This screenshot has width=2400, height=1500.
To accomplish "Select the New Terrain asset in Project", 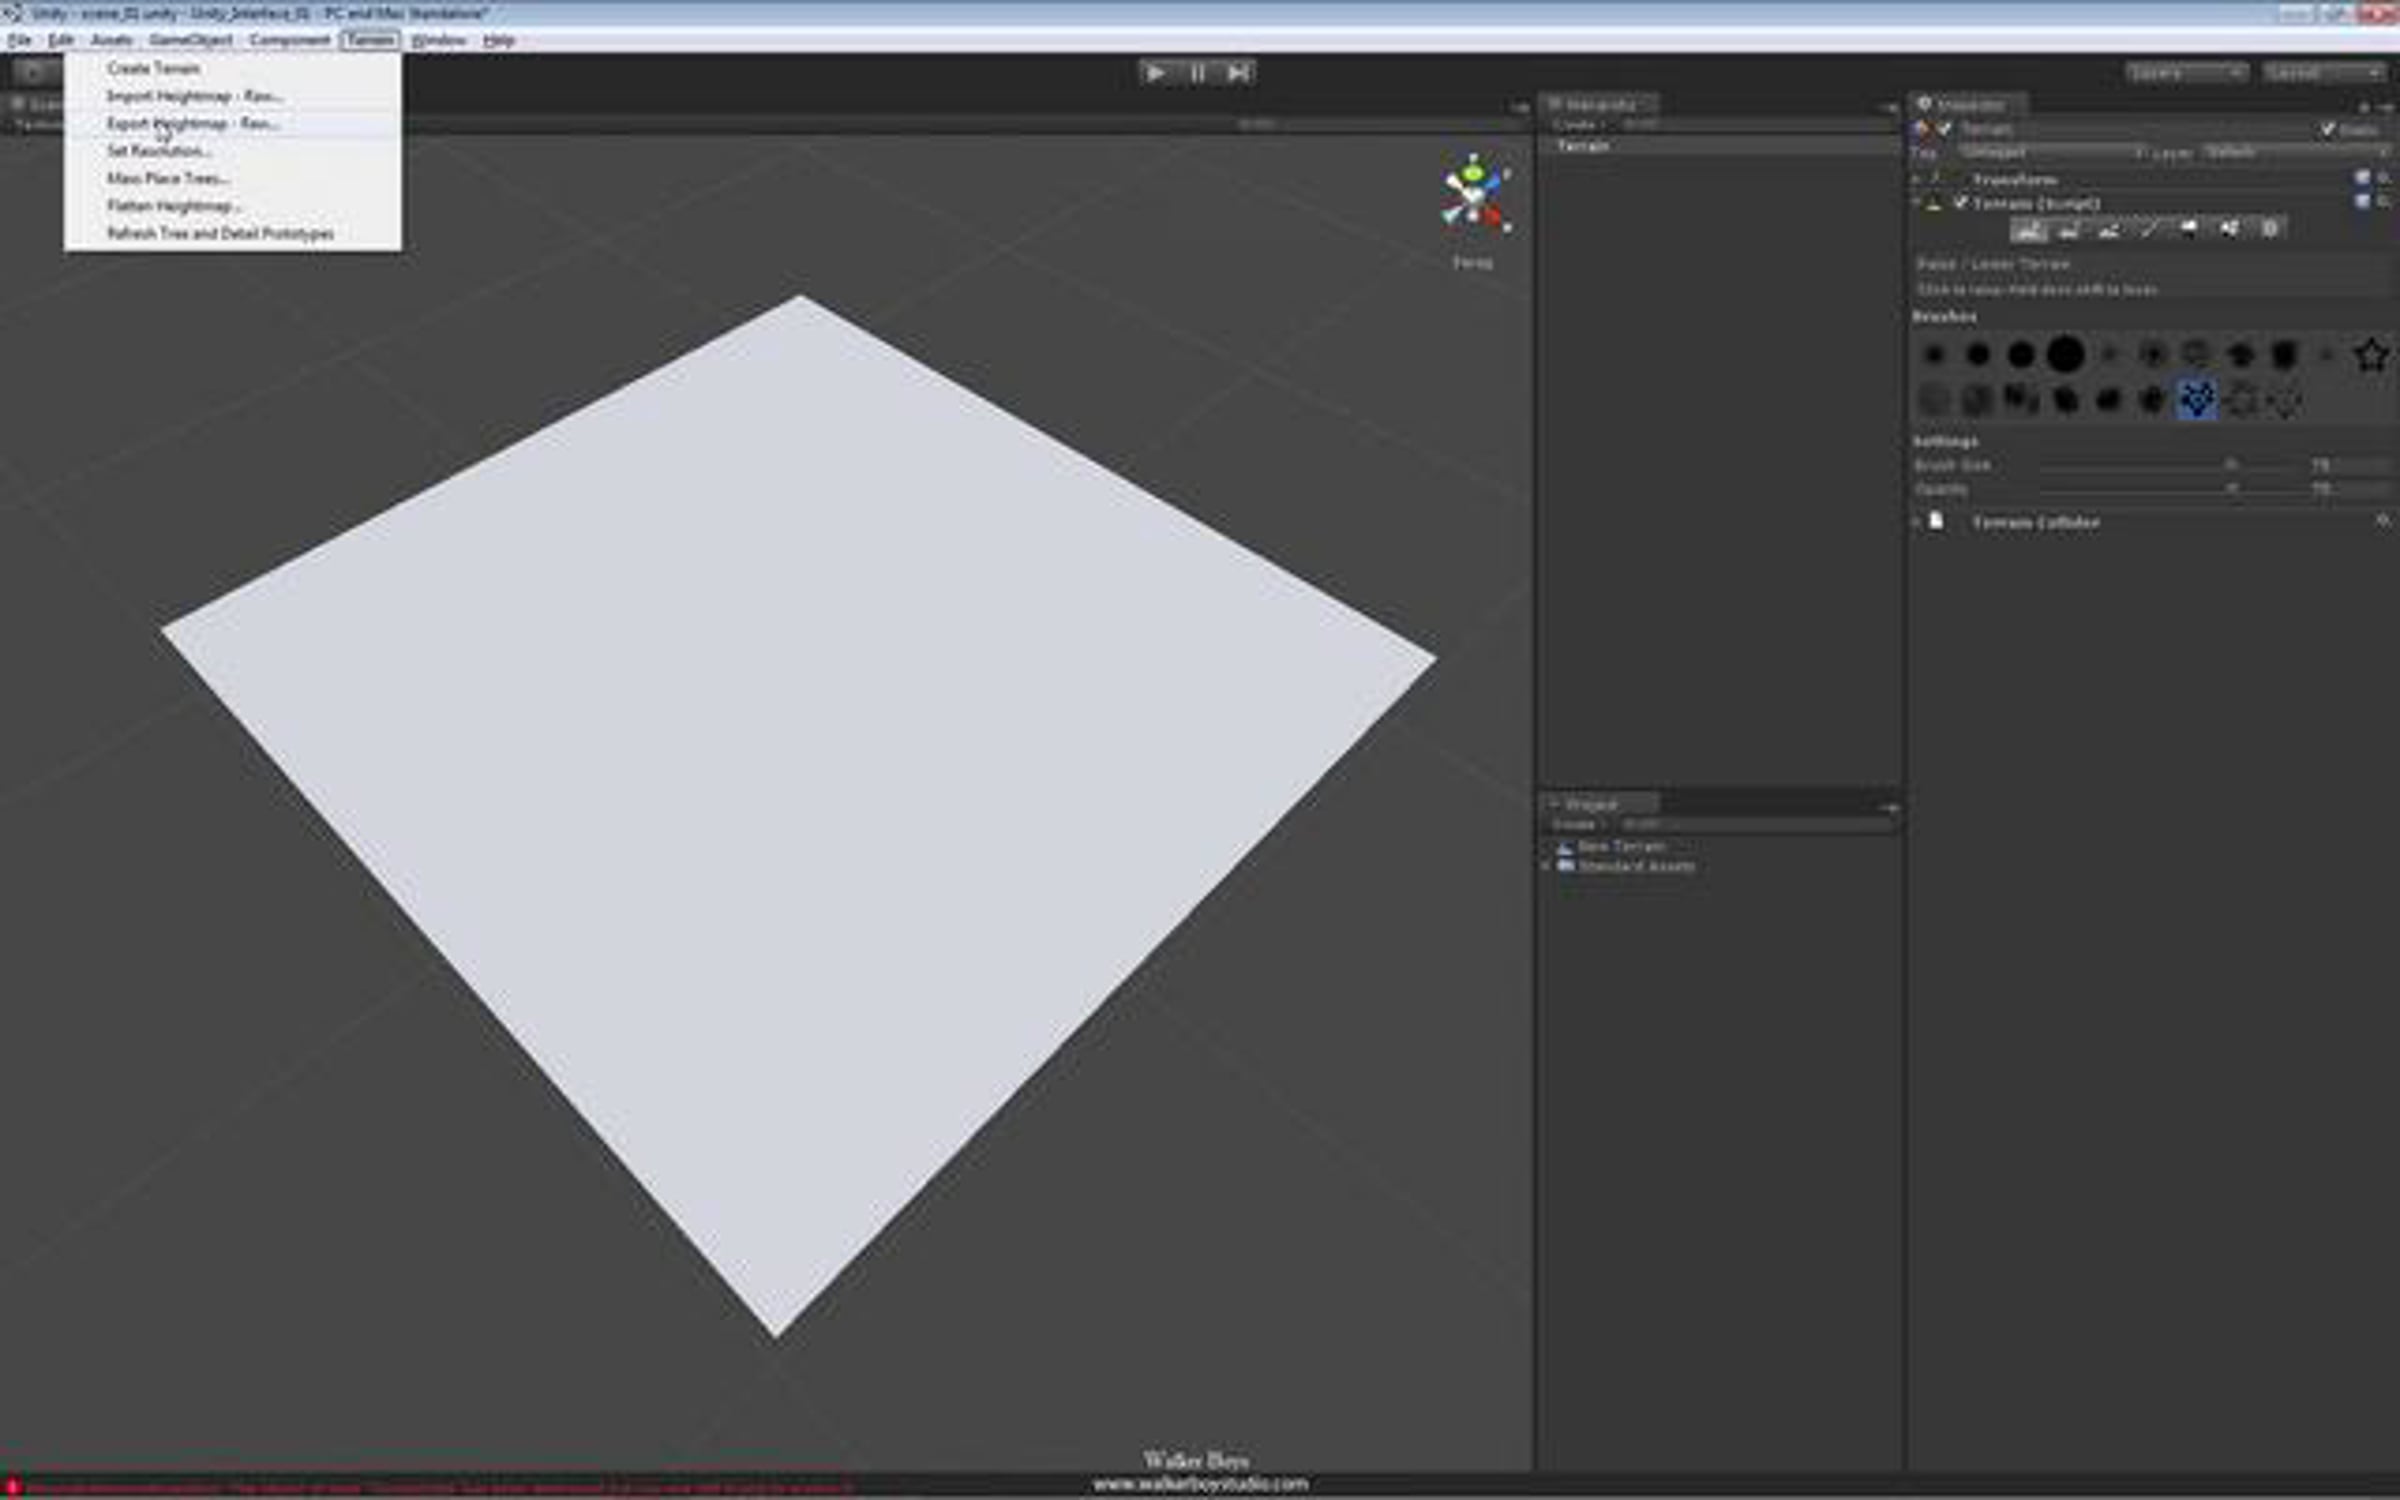I will (1620, 847).
